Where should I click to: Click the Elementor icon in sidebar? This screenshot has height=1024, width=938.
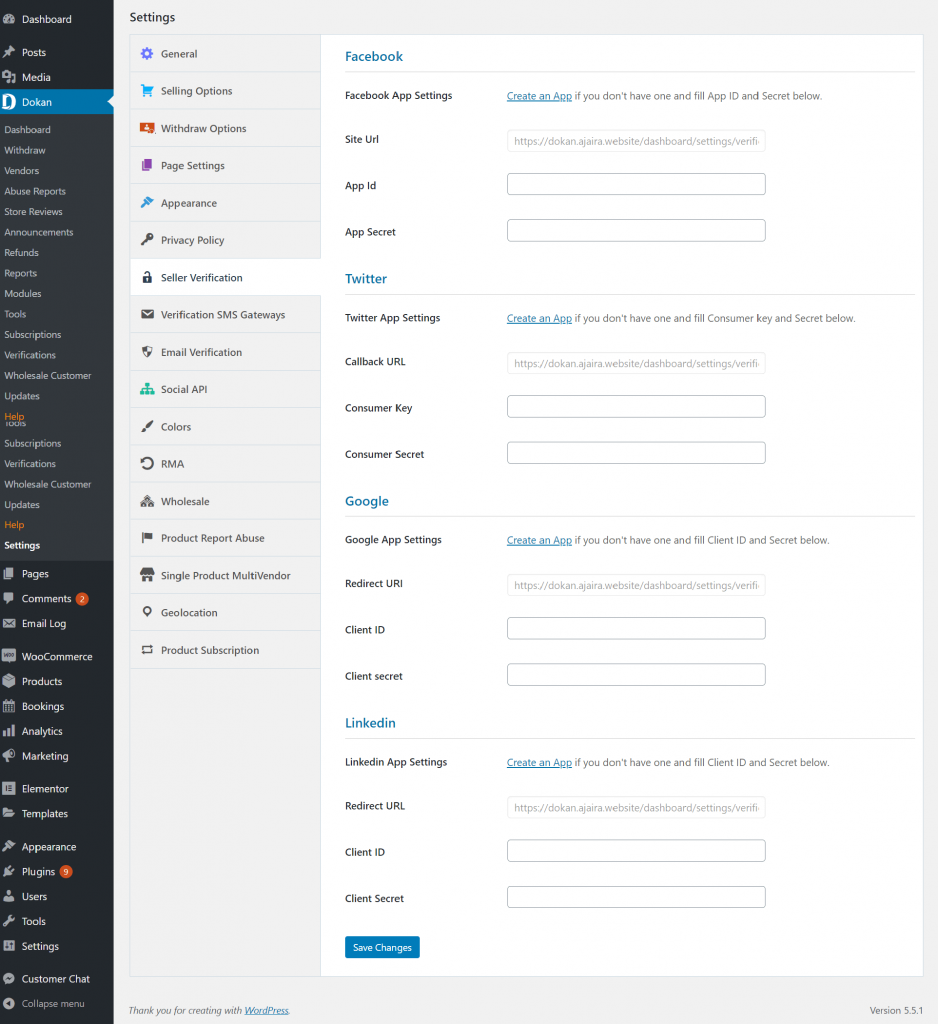pos(8,788)
